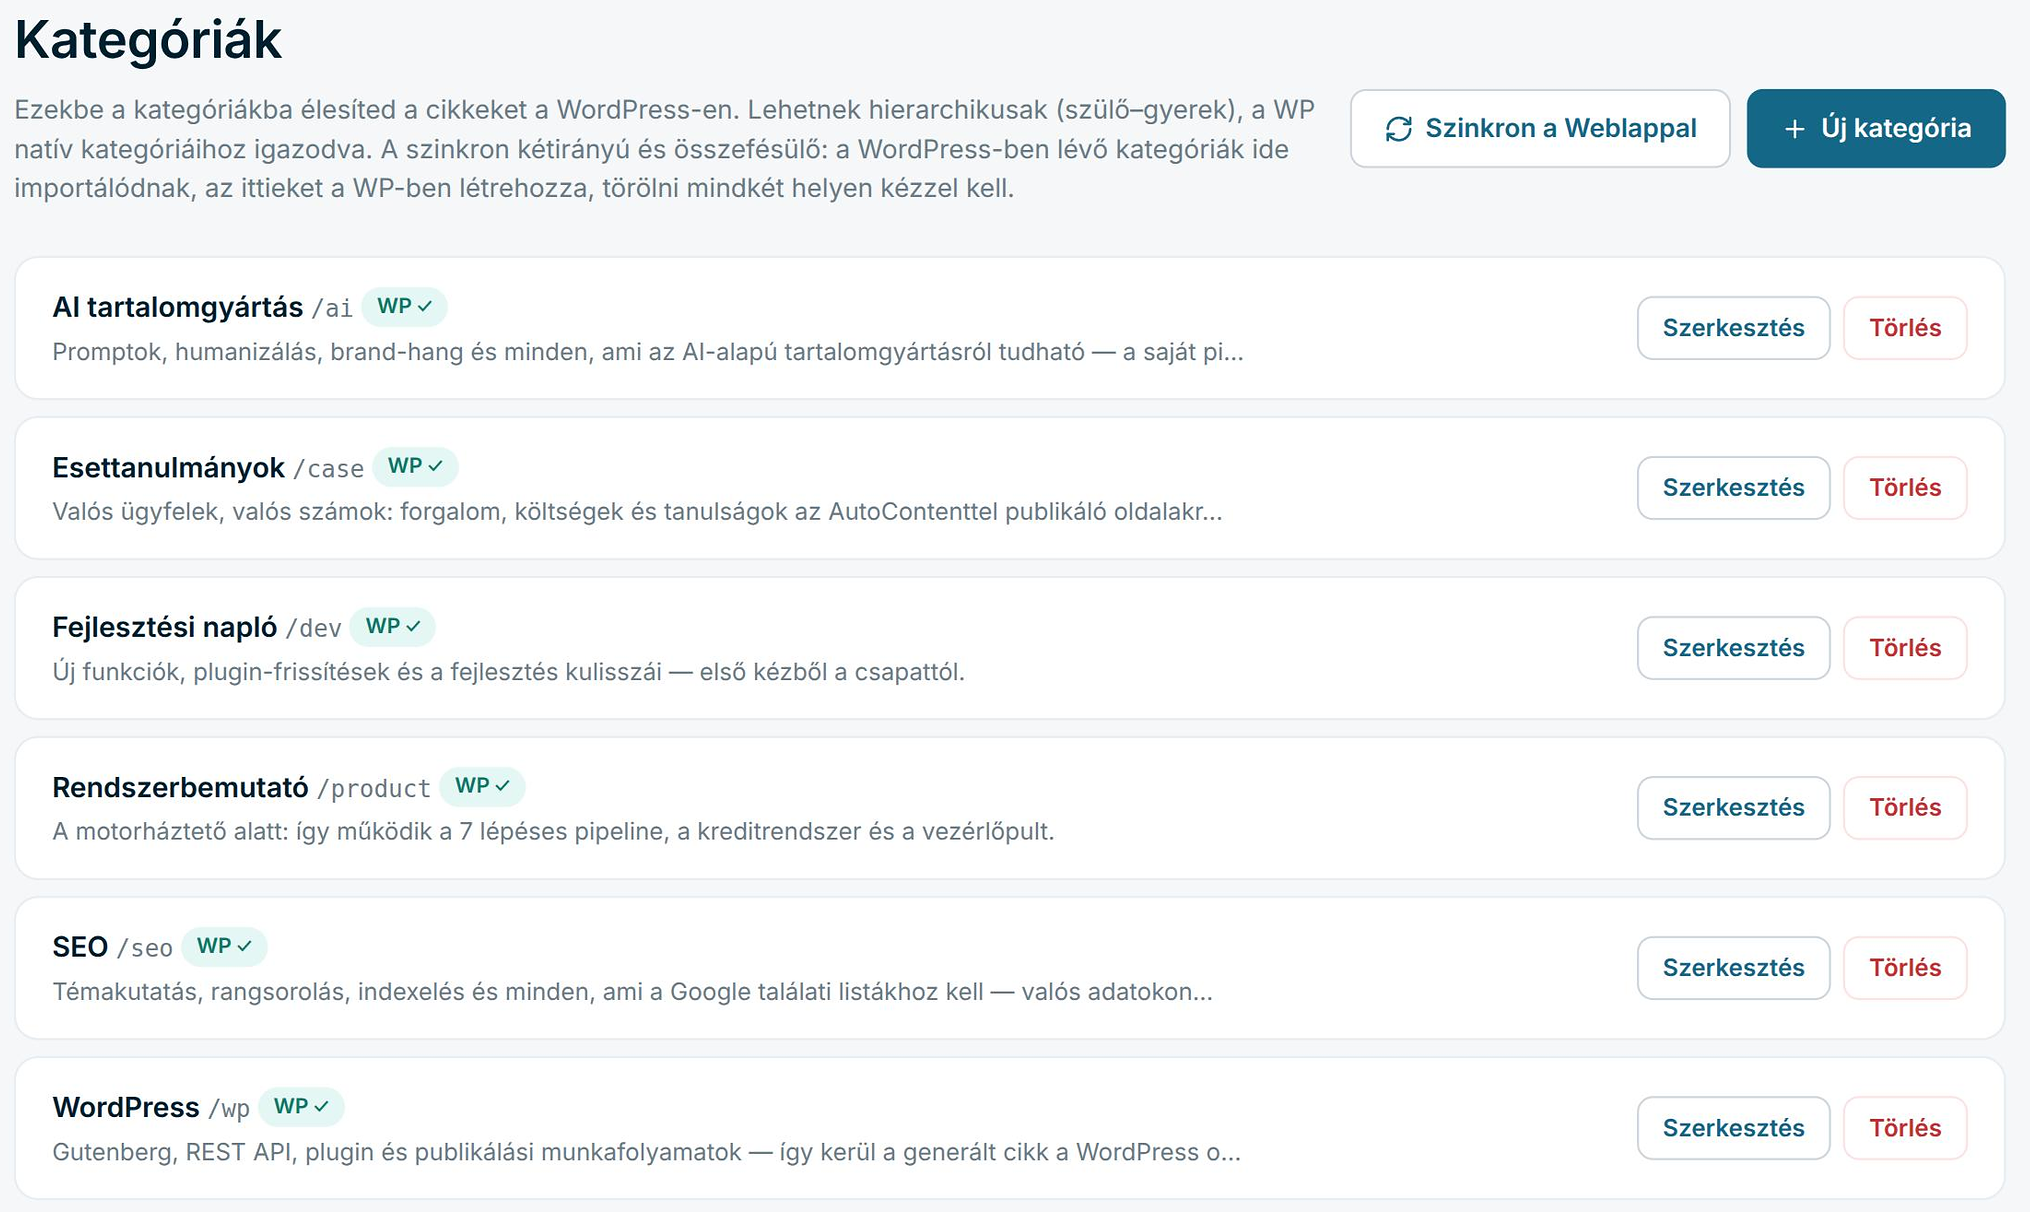The width and height of the screenshot is (2030, 1212).
Task: Click the /wp slug text
Action: coord(229,1109)
